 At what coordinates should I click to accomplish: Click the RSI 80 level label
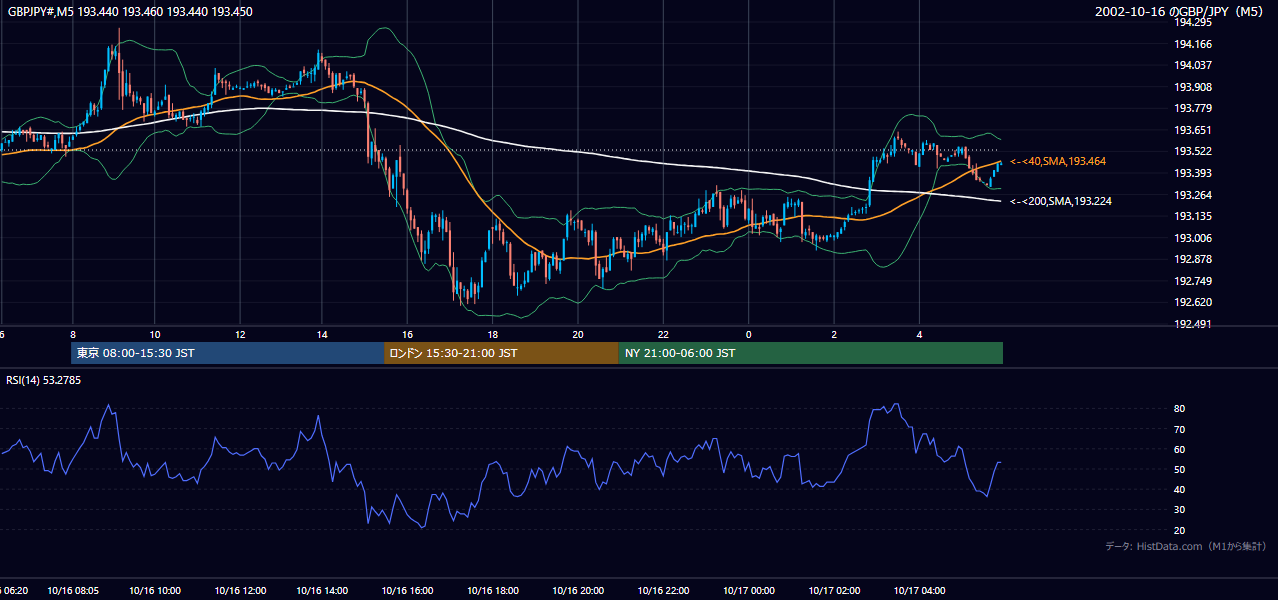click(1180, 409)
